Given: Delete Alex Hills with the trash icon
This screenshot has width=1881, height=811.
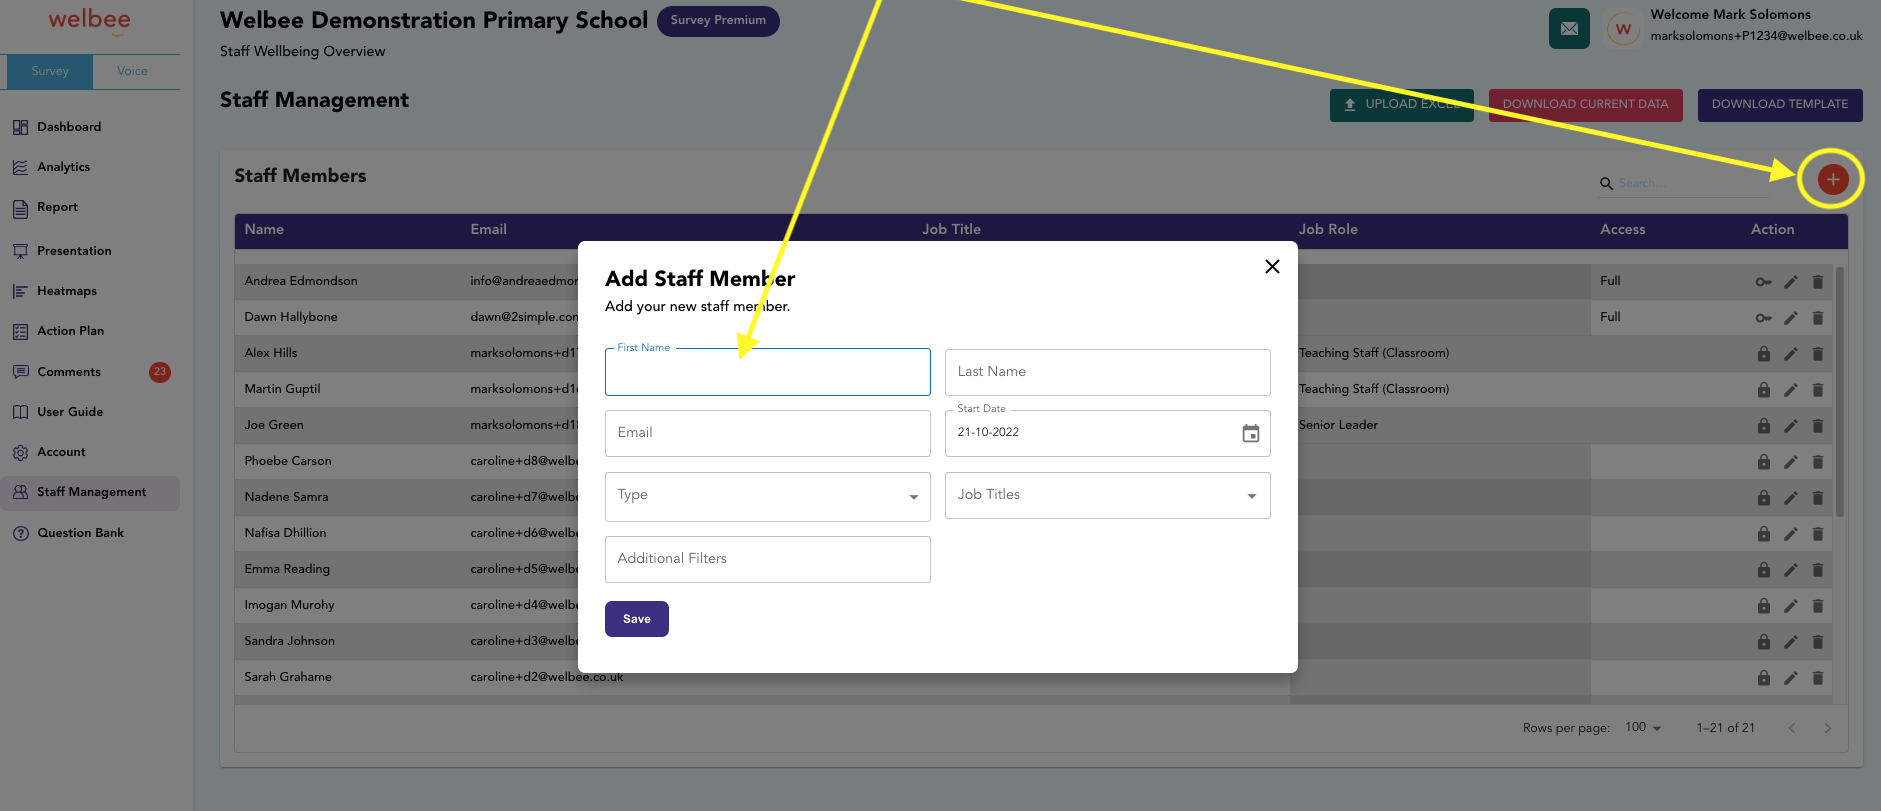Looking at the screenshot, I should (x=1818, y=354).
